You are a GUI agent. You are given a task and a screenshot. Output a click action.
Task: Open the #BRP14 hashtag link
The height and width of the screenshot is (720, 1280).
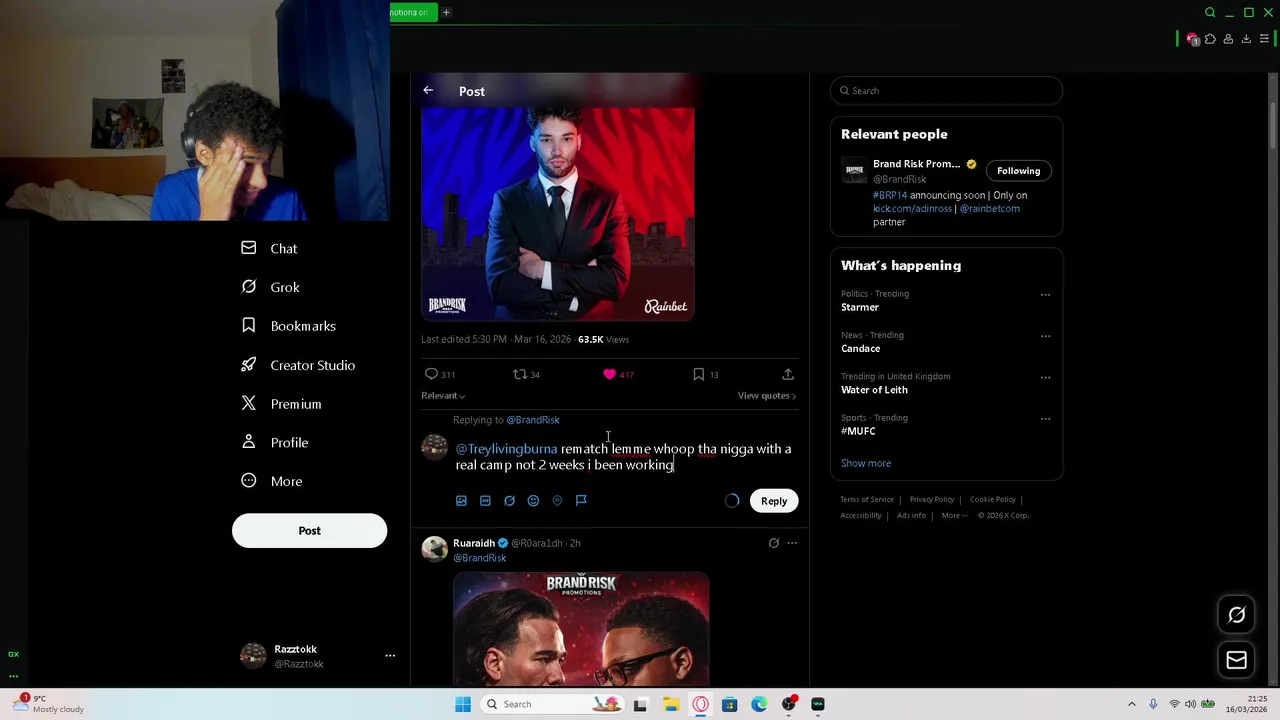point(890,195)
